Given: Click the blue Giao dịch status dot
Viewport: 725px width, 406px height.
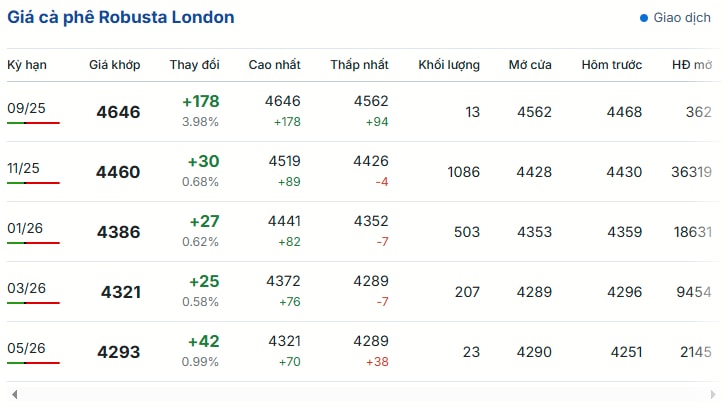Looking at the screenshot, I should (644, 18).
